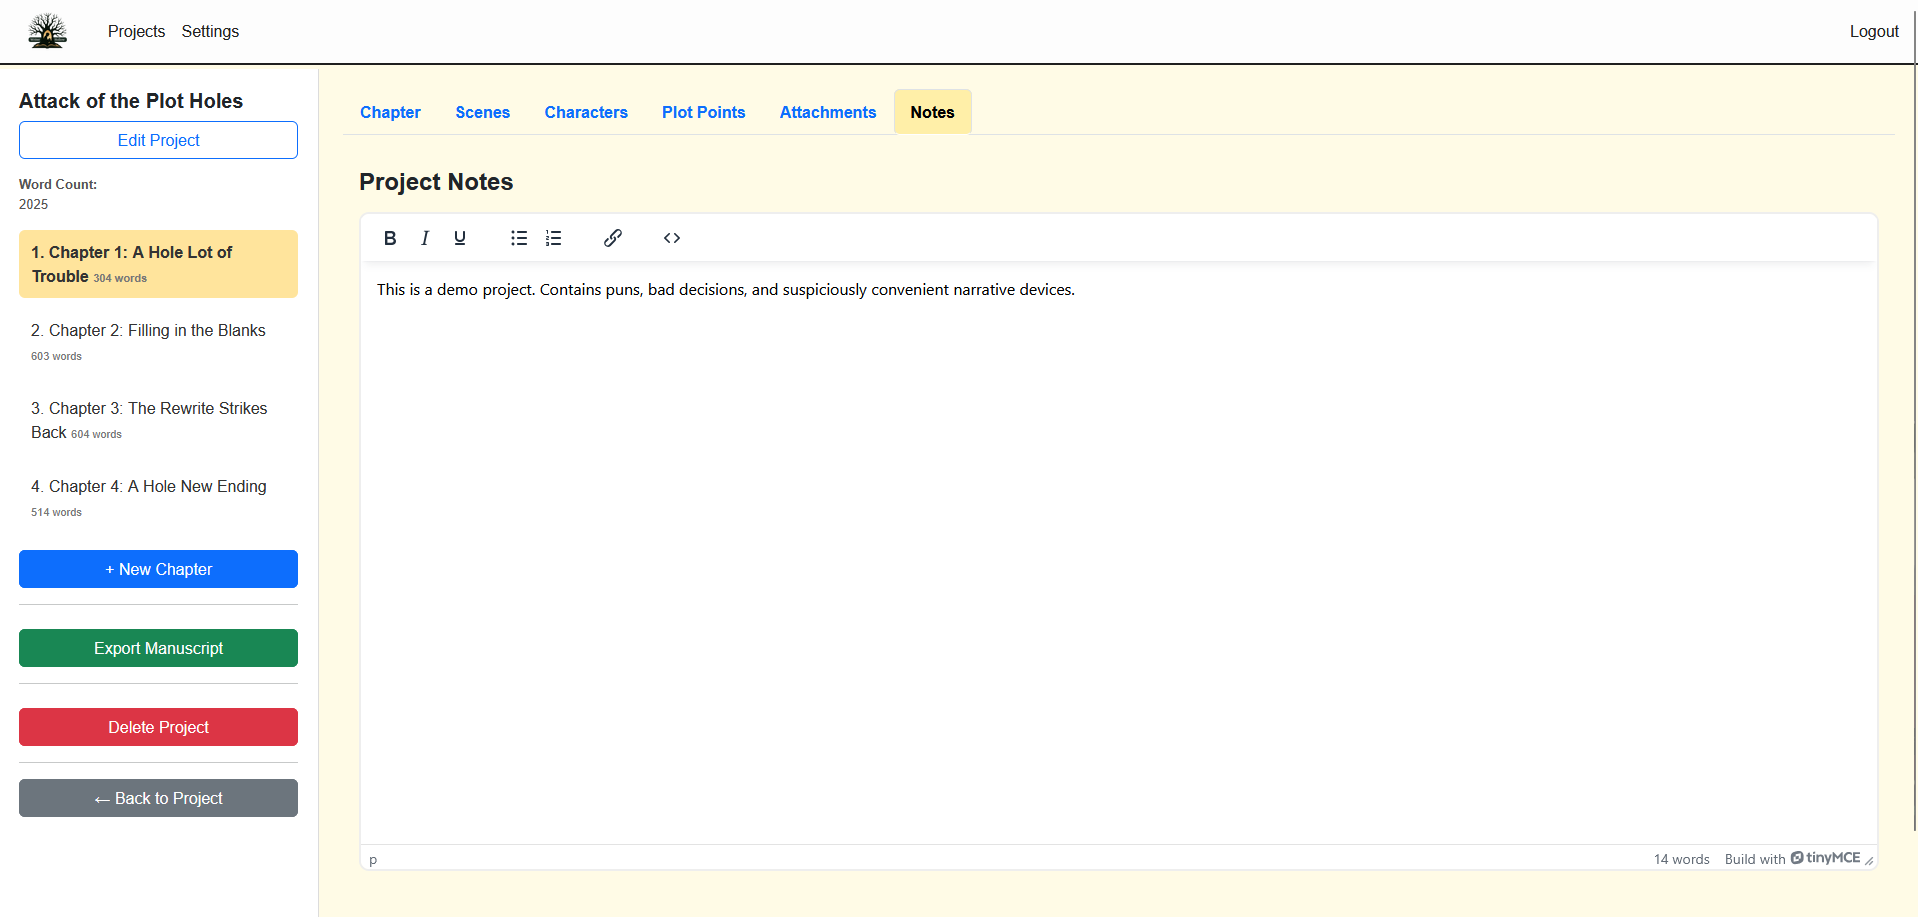Click inside the project notes text area
The image size is (1918, 917).
coord(1118,550)
